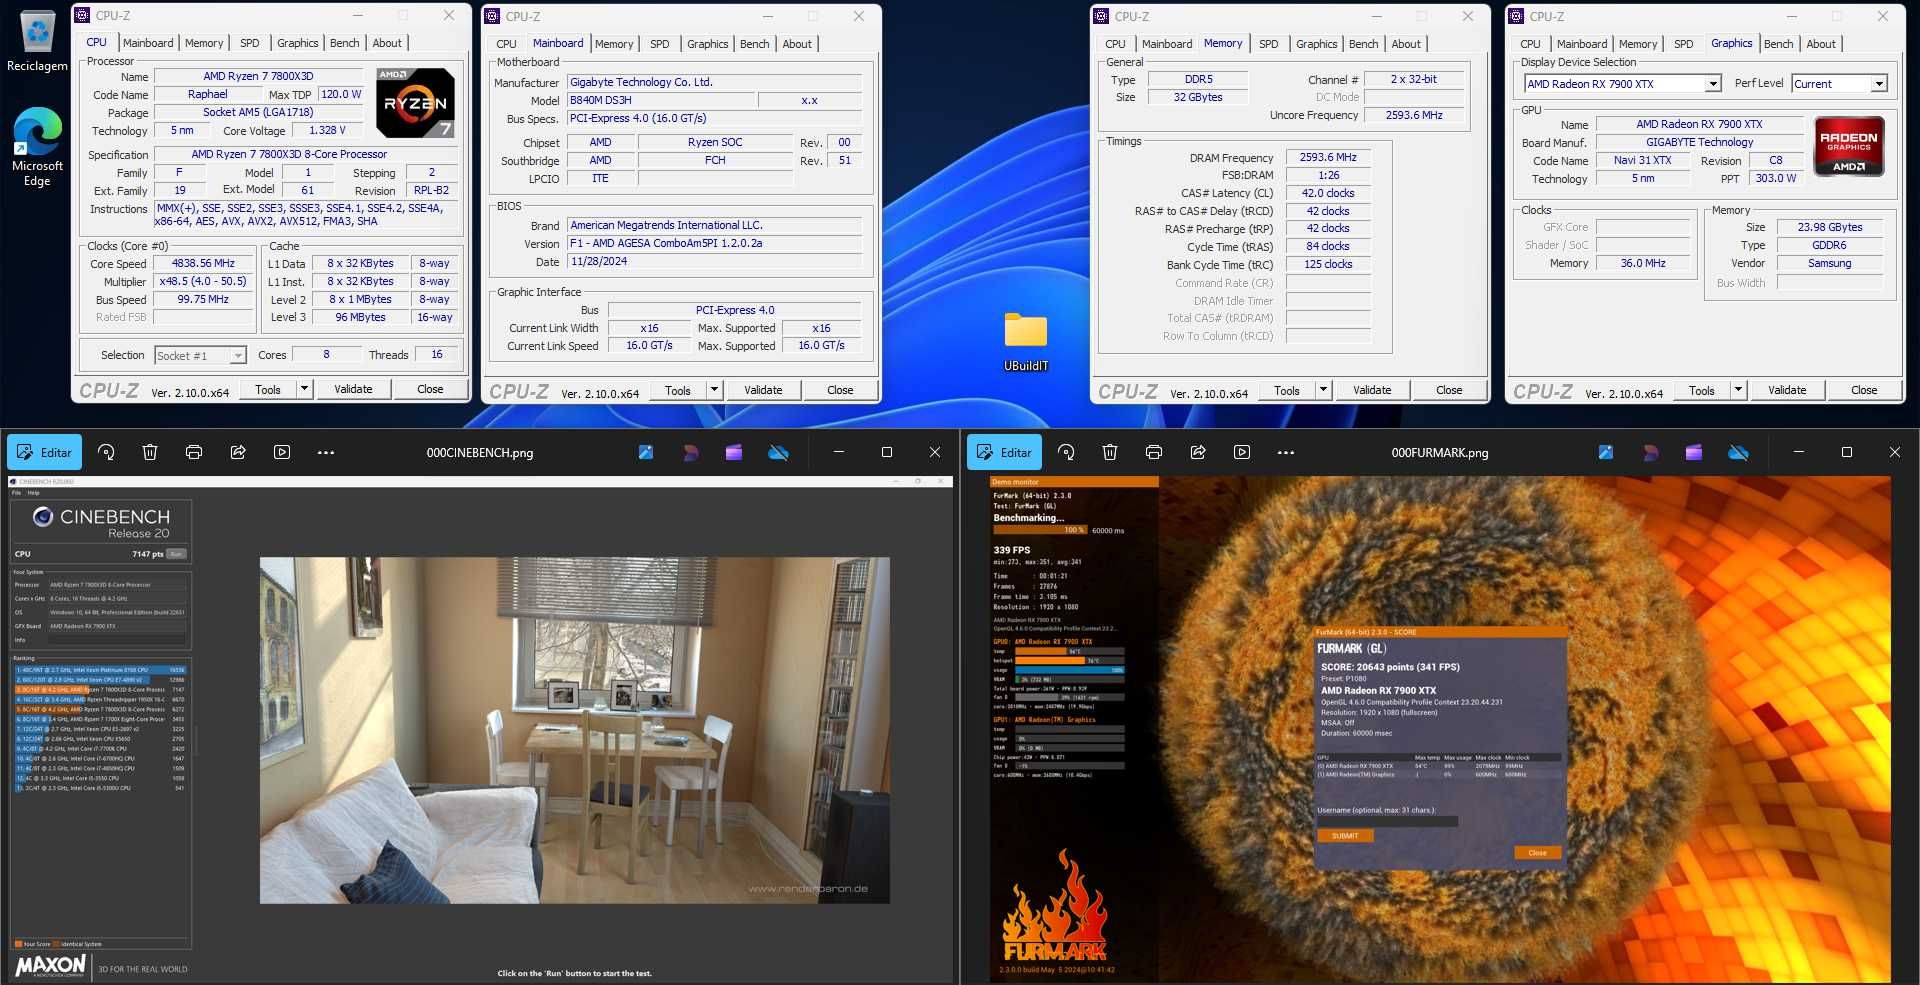Click the purple Clipchamp icon in the 000CINEBENCH.png window
This screenshot has width=1920, height=985.
coord(734,452)
